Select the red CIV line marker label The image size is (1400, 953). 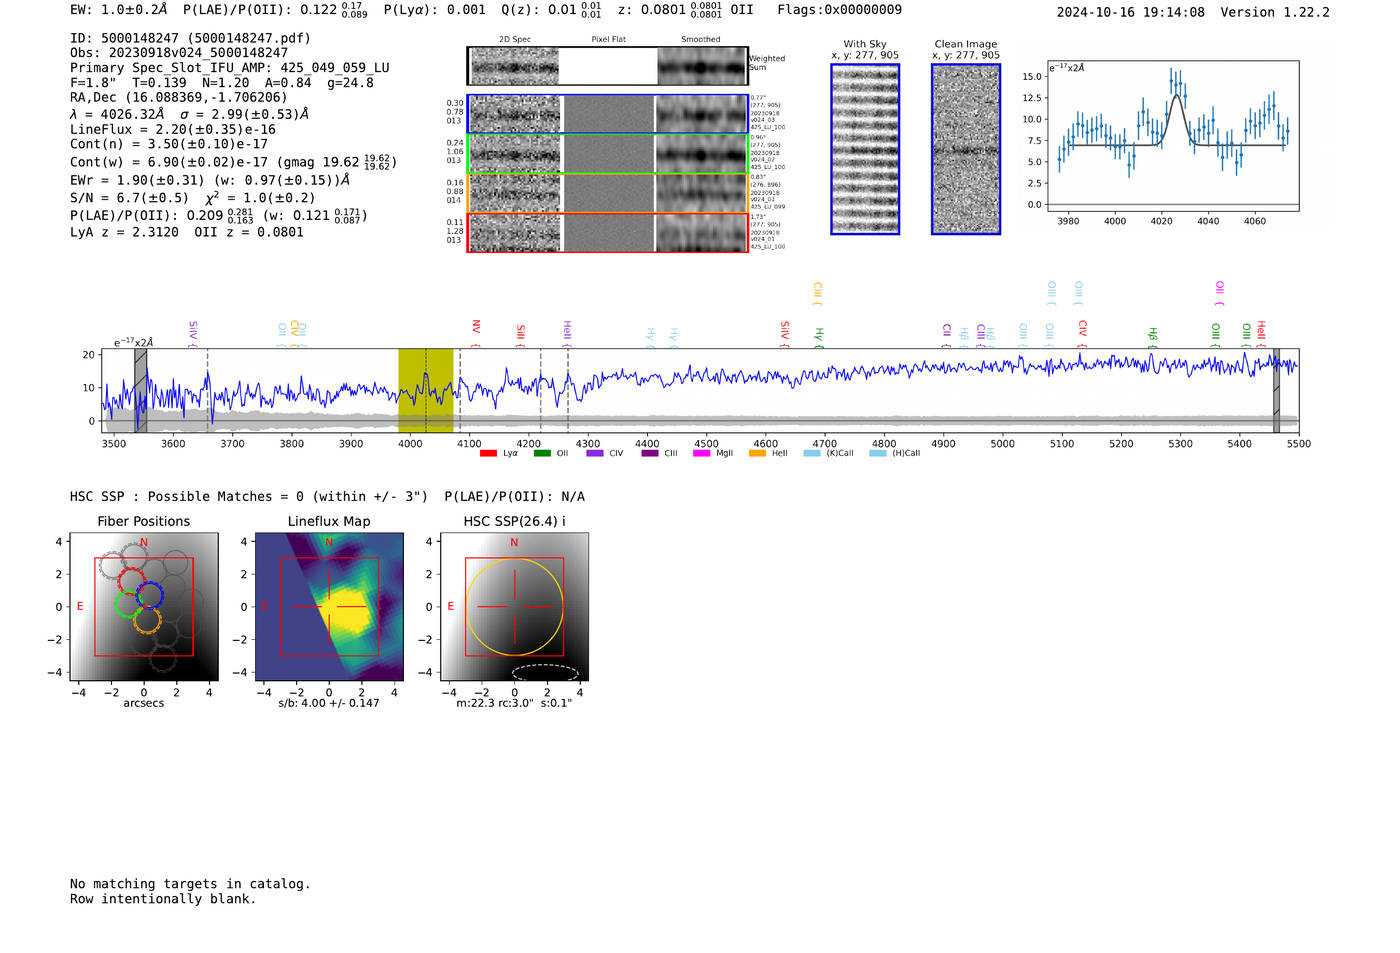(1082, 327)
